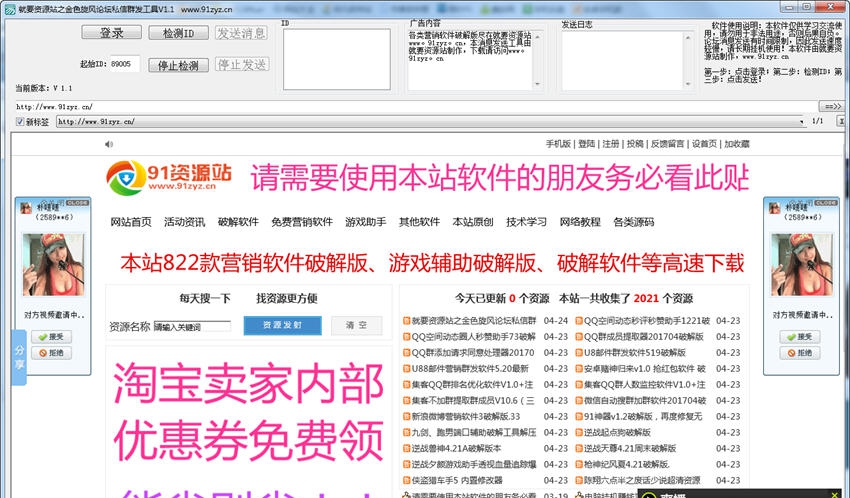Click 接受 in the left video-invite popup

pyautogui.click(x=51, y=337)
